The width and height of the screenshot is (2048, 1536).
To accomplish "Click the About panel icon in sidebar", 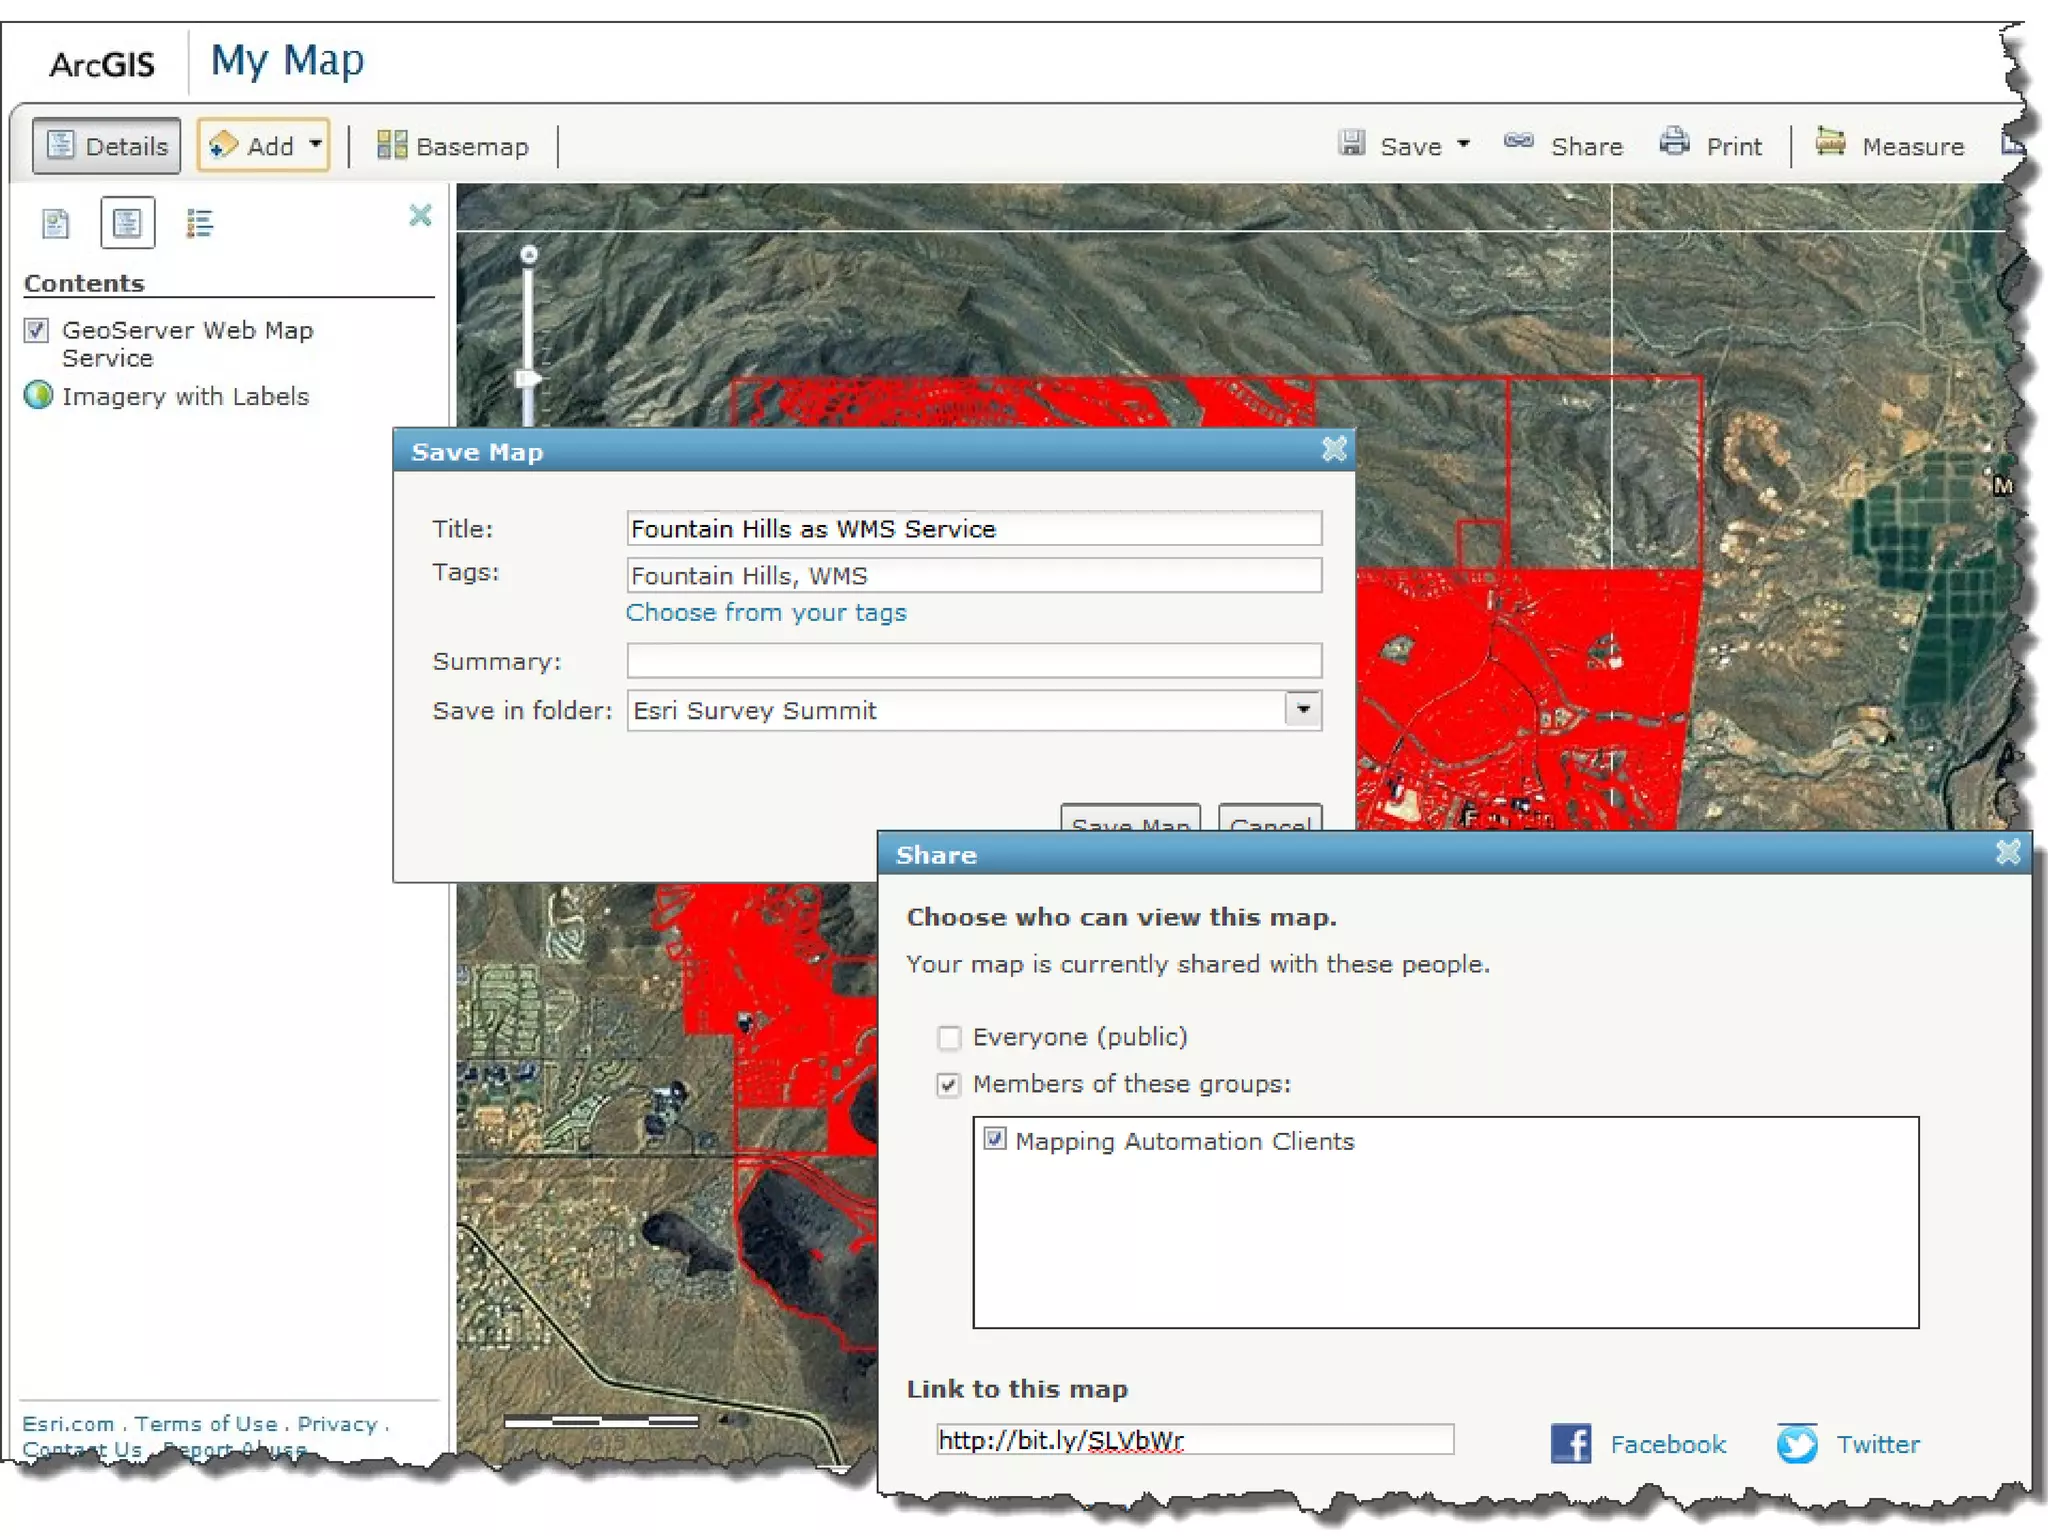I will point(56,223).
